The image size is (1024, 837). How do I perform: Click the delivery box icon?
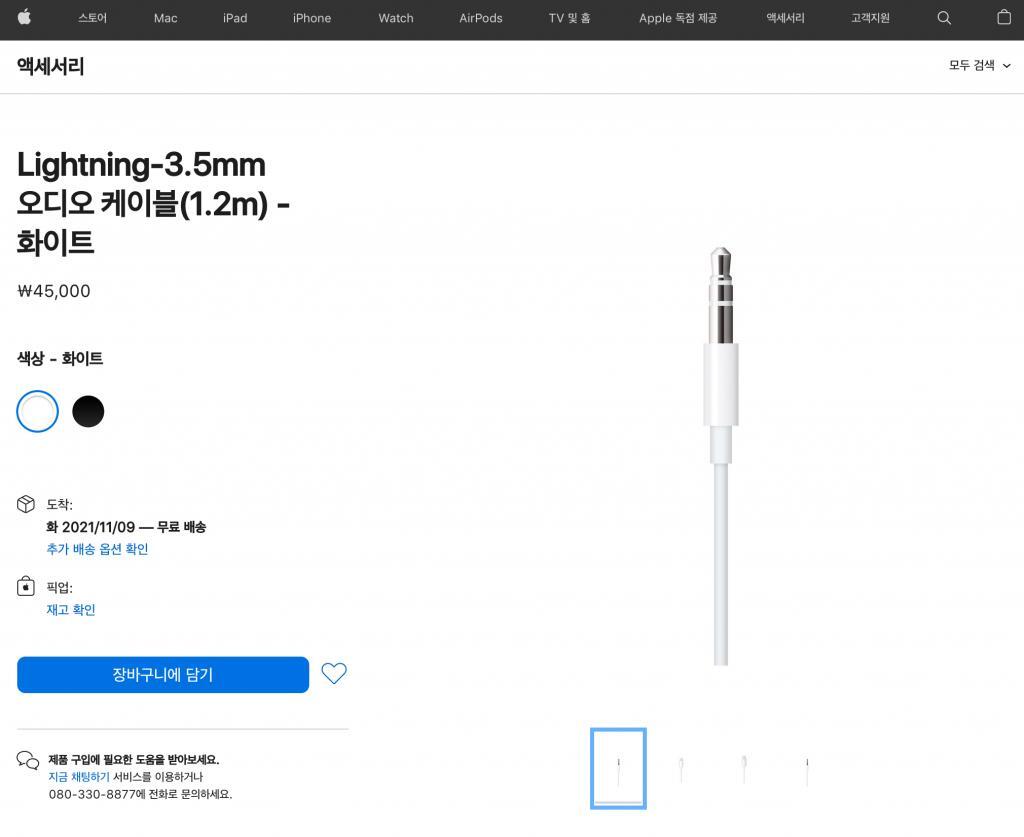pos(25,504)
